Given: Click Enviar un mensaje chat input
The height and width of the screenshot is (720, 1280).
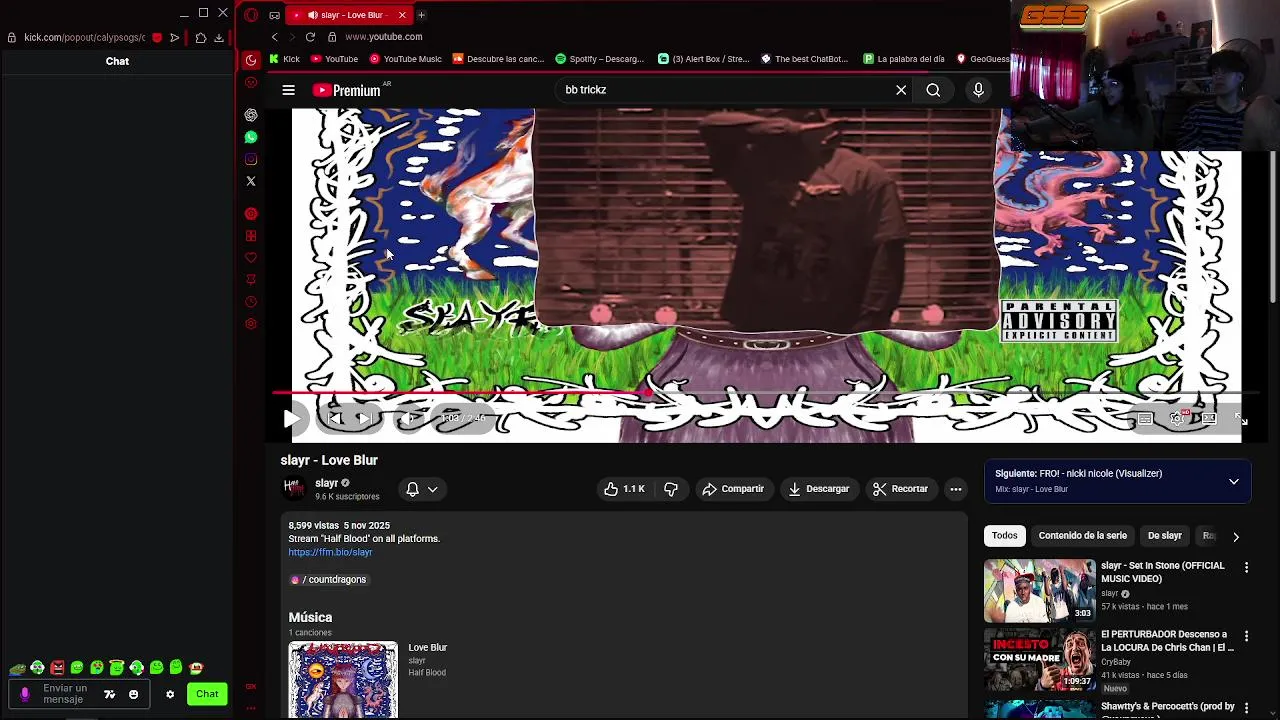Looking at the screenshot, I should pos(65,694).
